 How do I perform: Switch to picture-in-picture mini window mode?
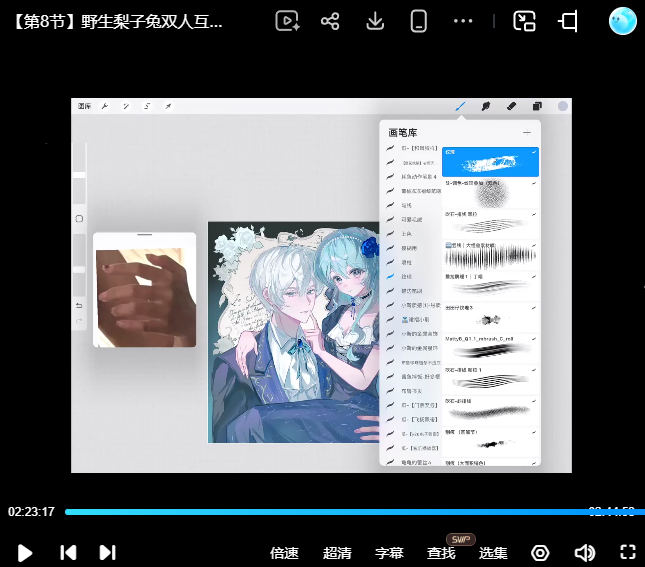click(524, 21)
